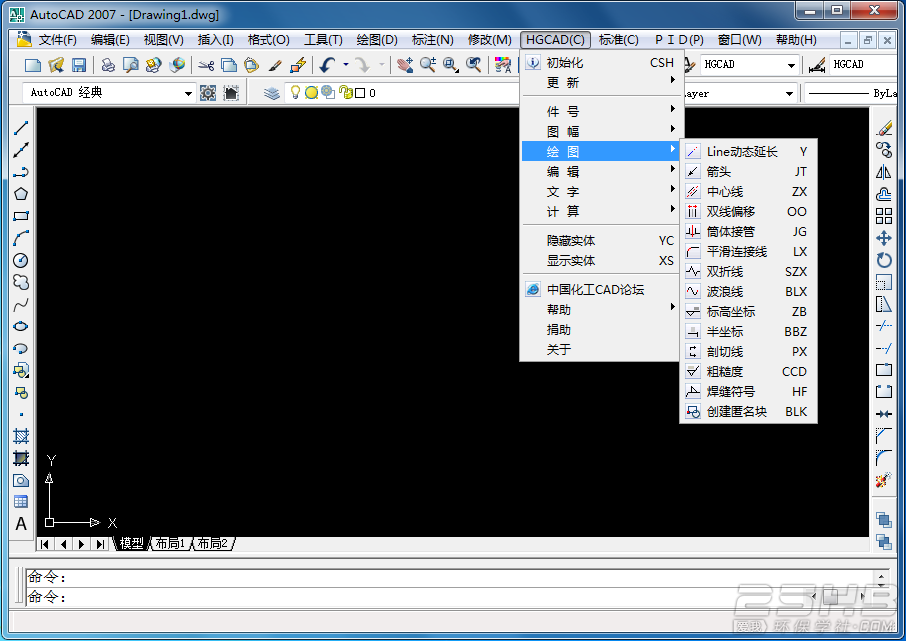Select the Spline tool
This screenshot has width=906, height=641.
tap(21, 305)
